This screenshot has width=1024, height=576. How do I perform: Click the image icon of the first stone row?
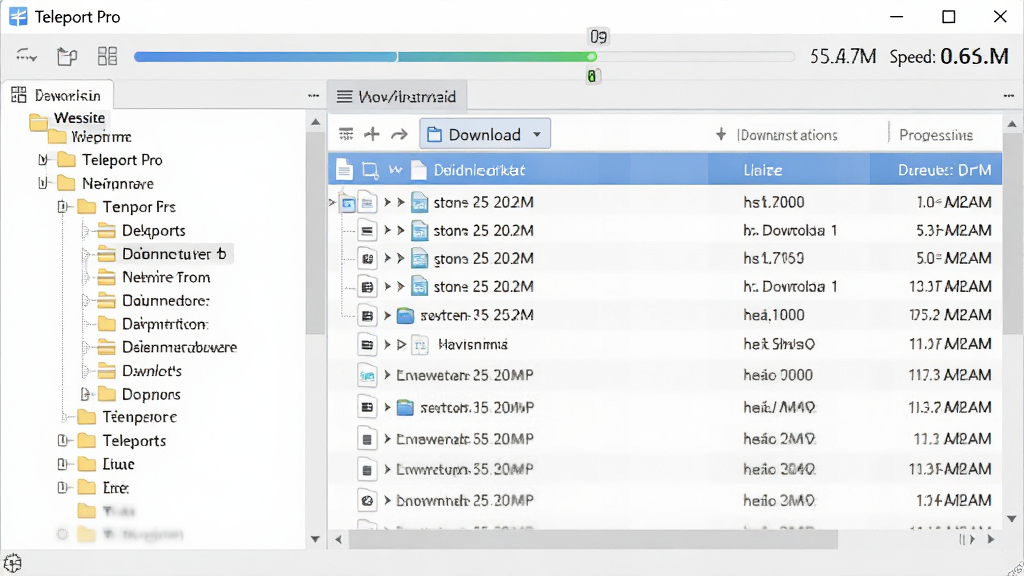click(x=419, y=202)
